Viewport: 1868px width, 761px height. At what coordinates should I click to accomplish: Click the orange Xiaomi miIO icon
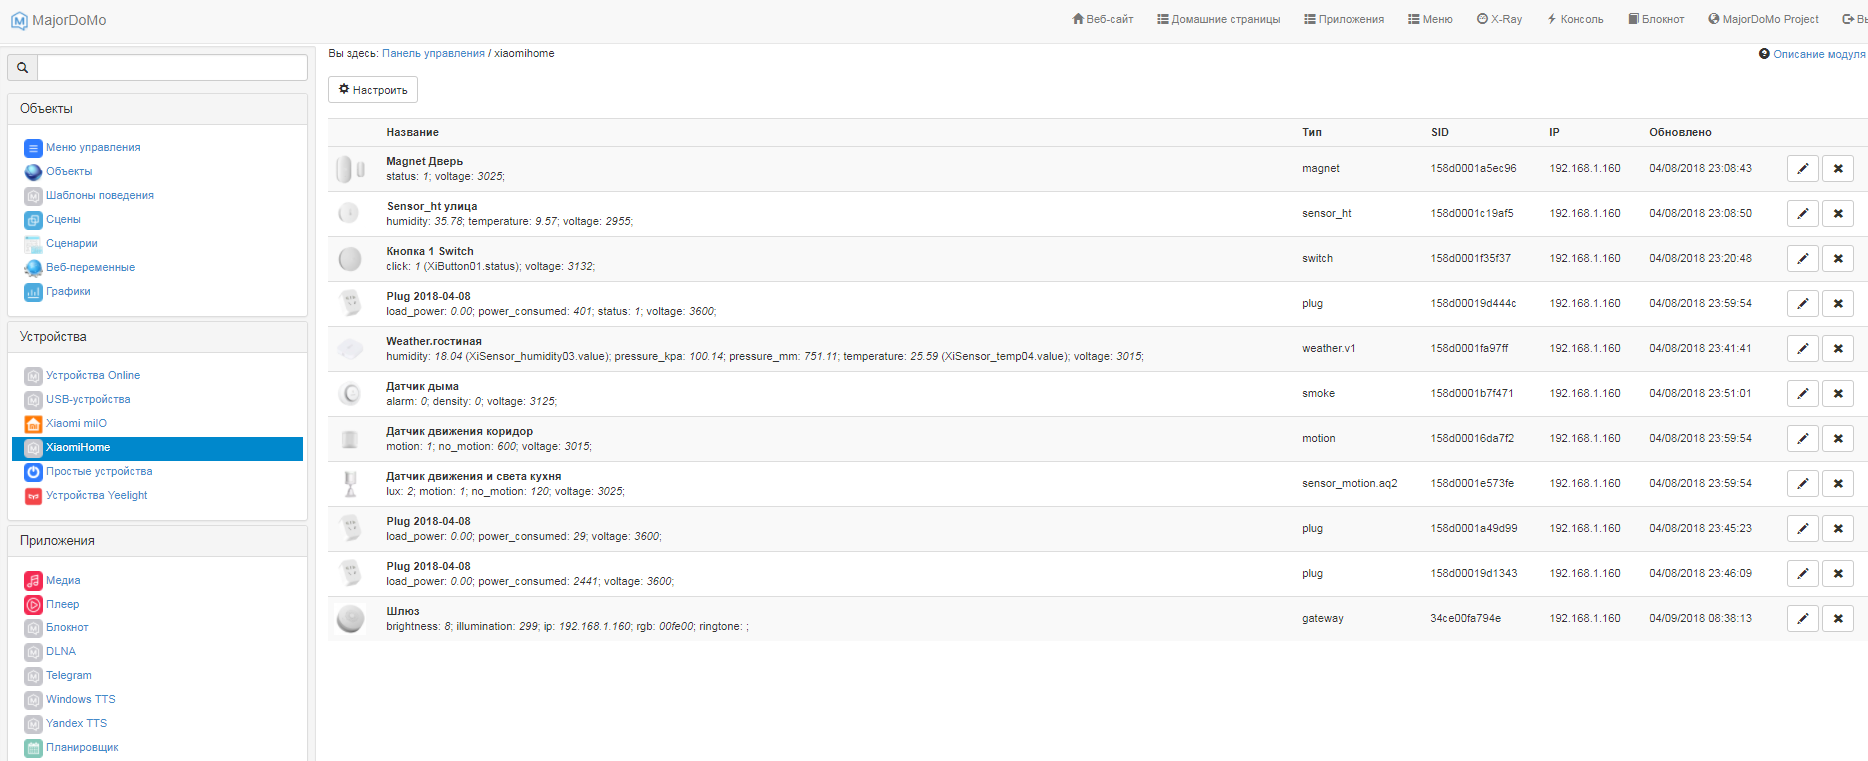pyautogui.click(x=33, y=424)
